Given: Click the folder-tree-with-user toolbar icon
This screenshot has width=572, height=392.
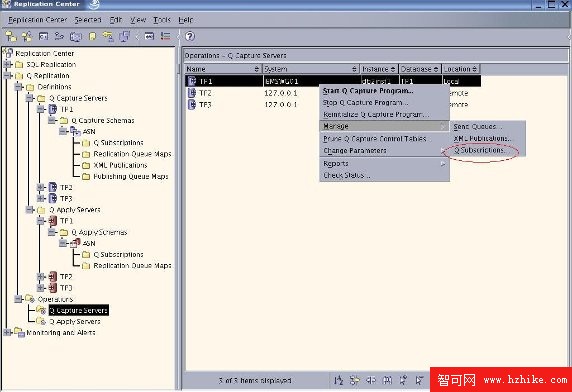Looking at the screenshot, I should click(27, 36).
